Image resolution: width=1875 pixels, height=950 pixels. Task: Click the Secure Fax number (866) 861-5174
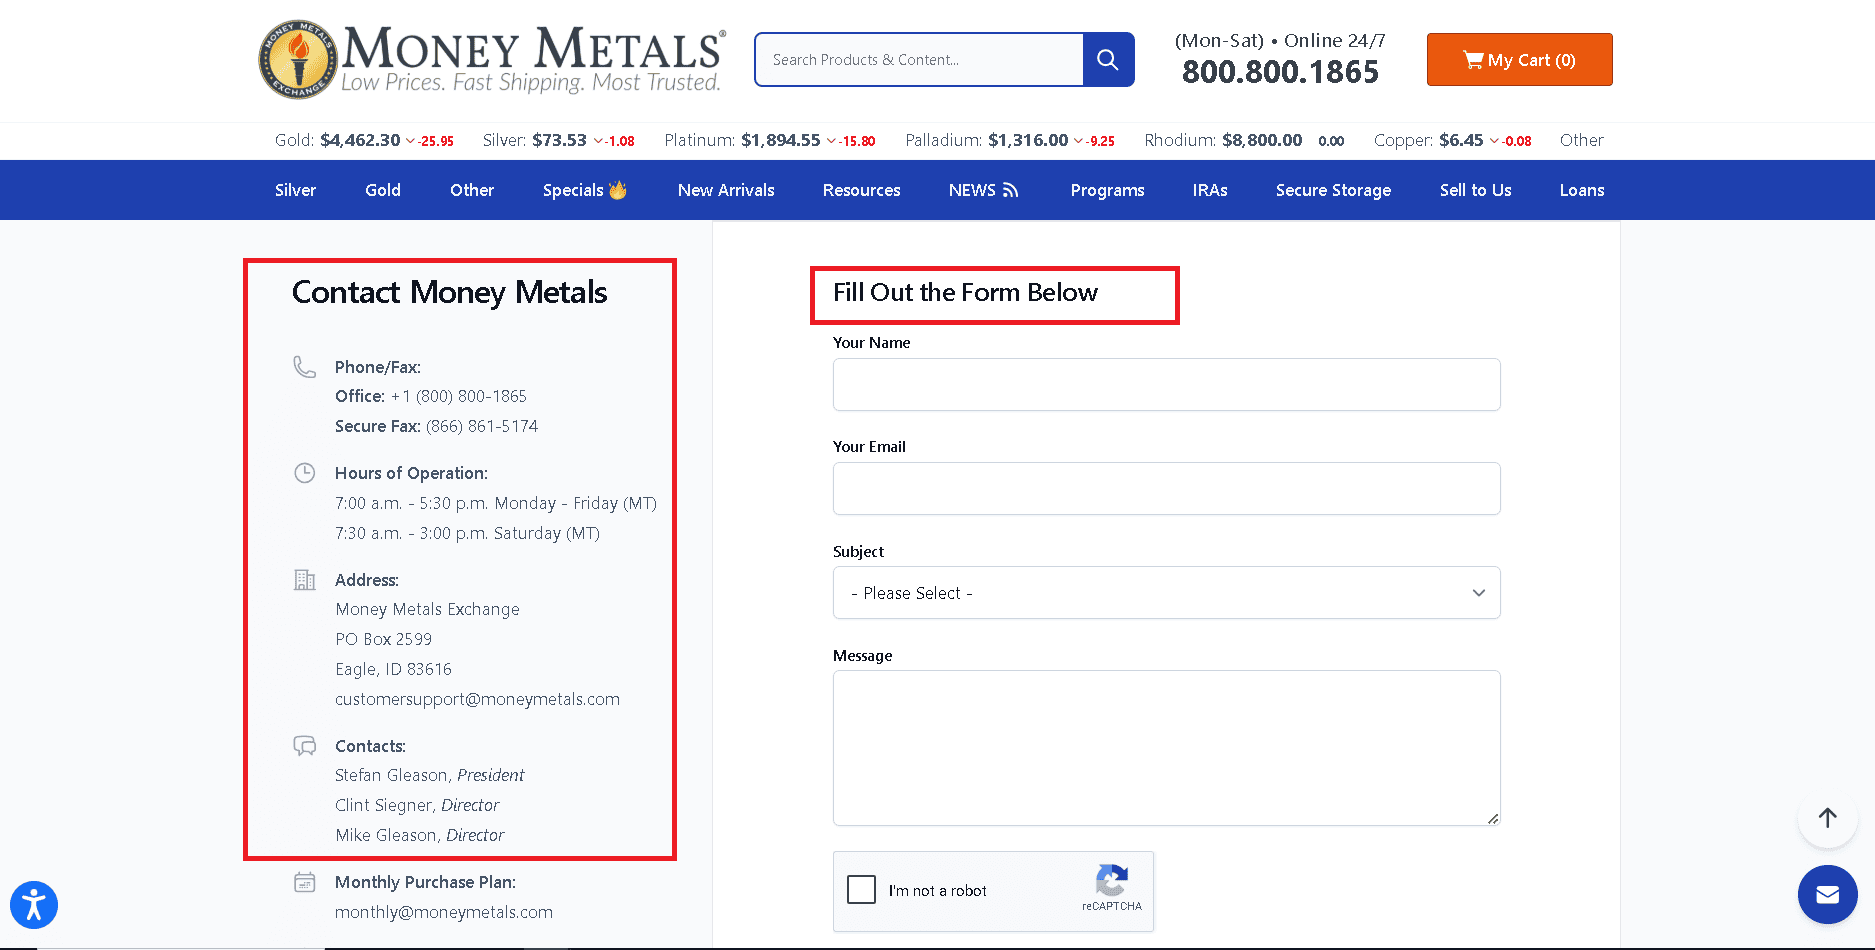[x=482, y=426]
